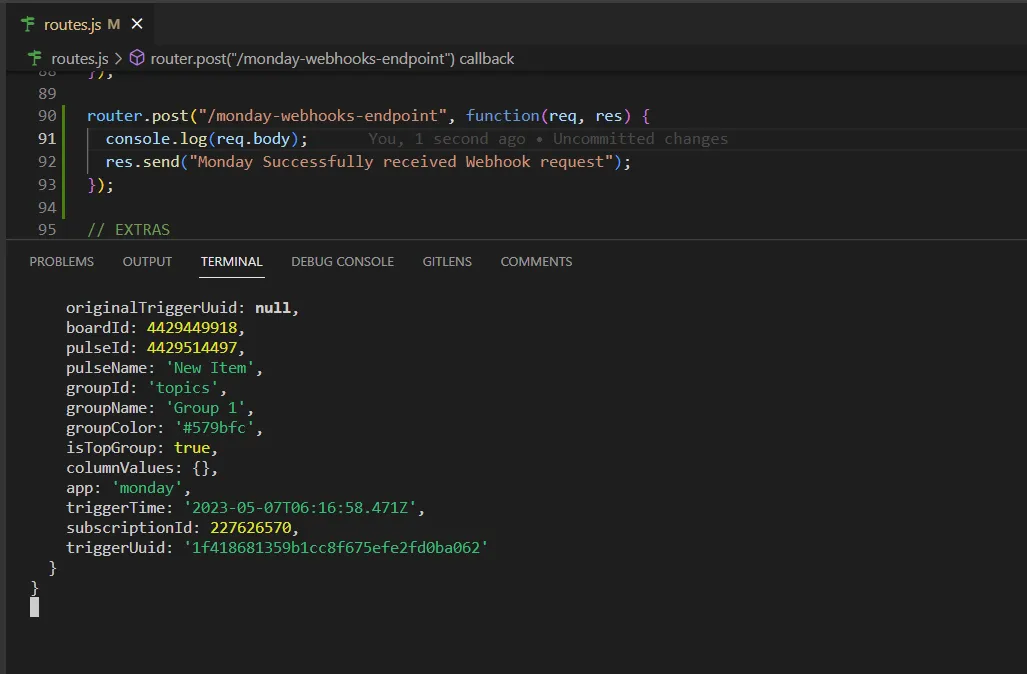The height and width of the screenshot is (674, 1027).
Task: Click the breadcrumb chevron separator
Action: click(x=119, y=59)
